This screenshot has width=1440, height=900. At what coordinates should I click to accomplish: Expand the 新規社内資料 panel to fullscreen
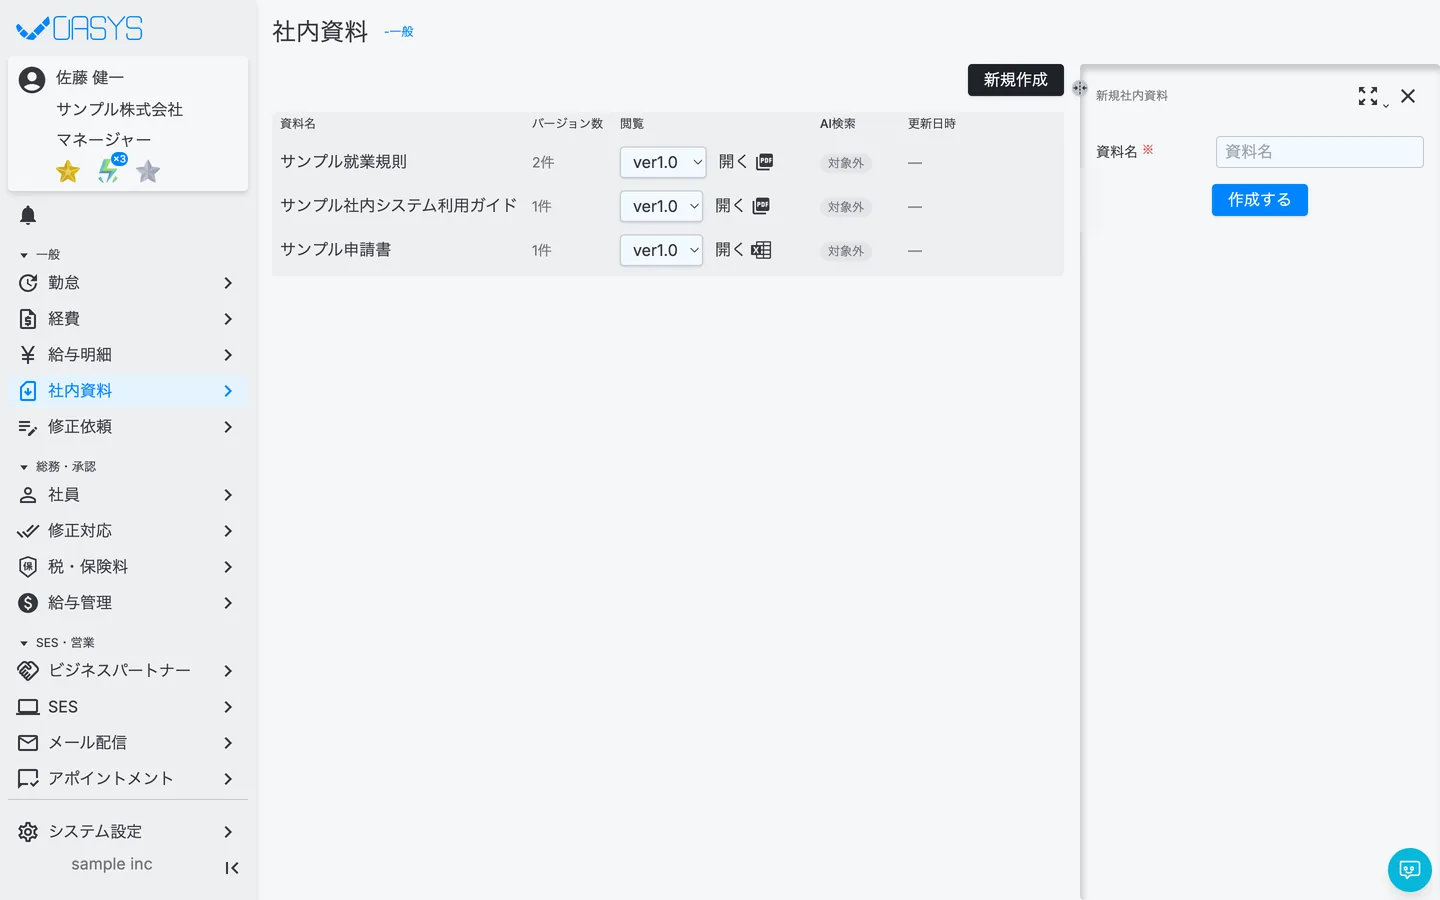pos(1368,96)
